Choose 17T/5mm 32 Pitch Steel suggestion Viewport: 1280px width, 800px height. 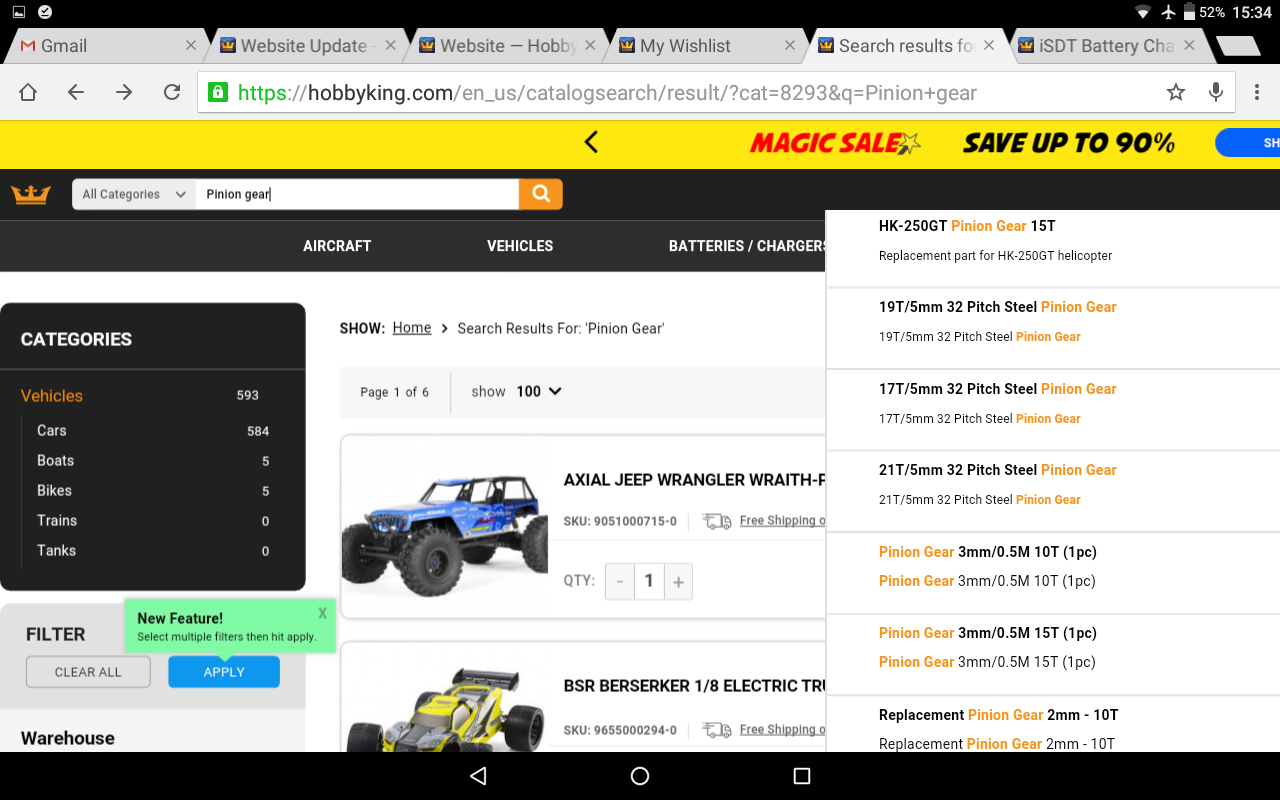pos(1053,410)
